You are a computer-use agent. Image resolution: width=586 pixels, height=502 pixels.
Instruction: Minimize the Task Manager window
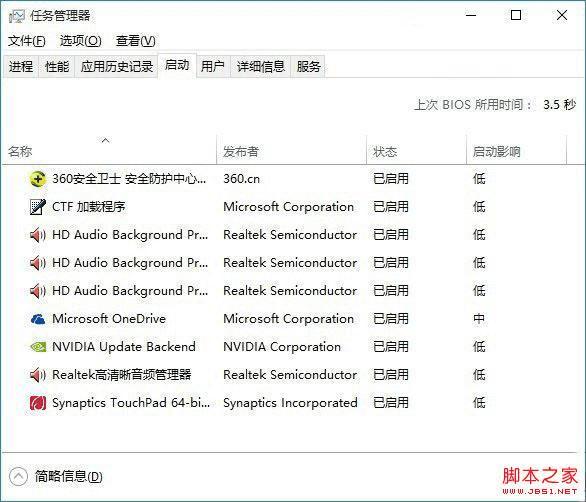[471, 15]
